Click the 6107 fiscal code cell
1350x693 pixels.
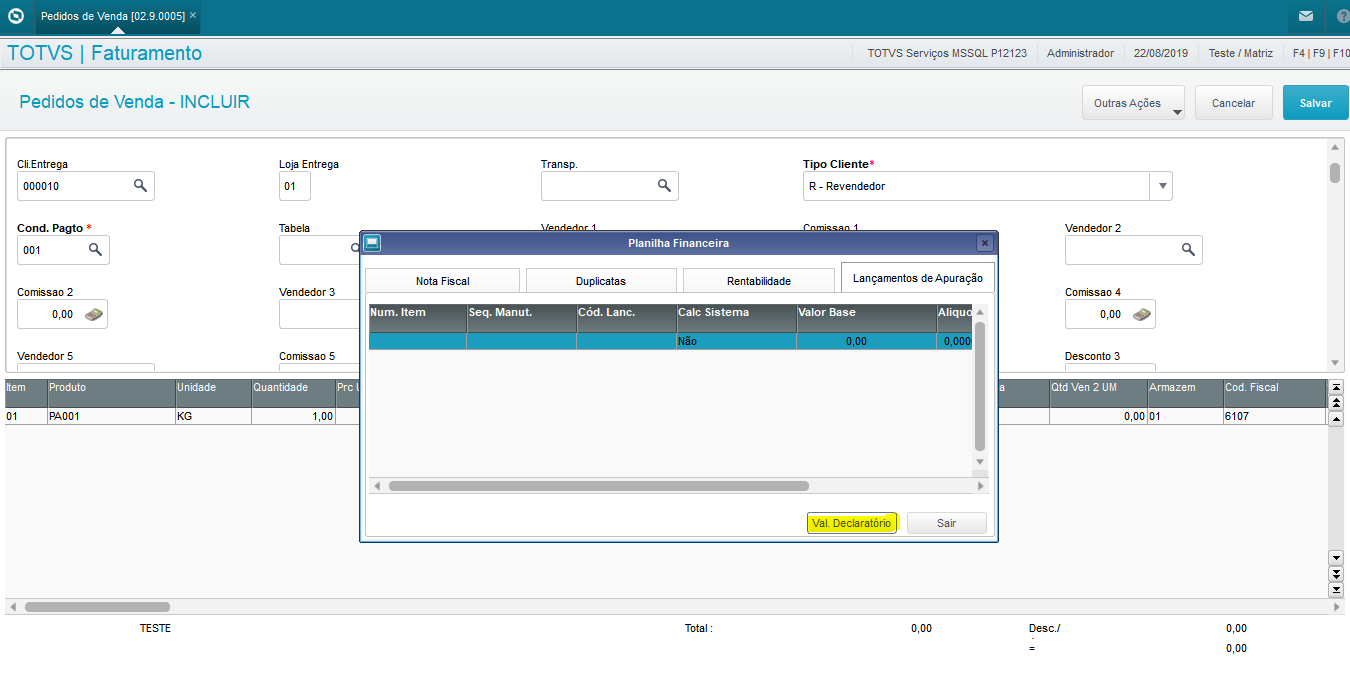pyautogui.click(x=1274, y=416)
